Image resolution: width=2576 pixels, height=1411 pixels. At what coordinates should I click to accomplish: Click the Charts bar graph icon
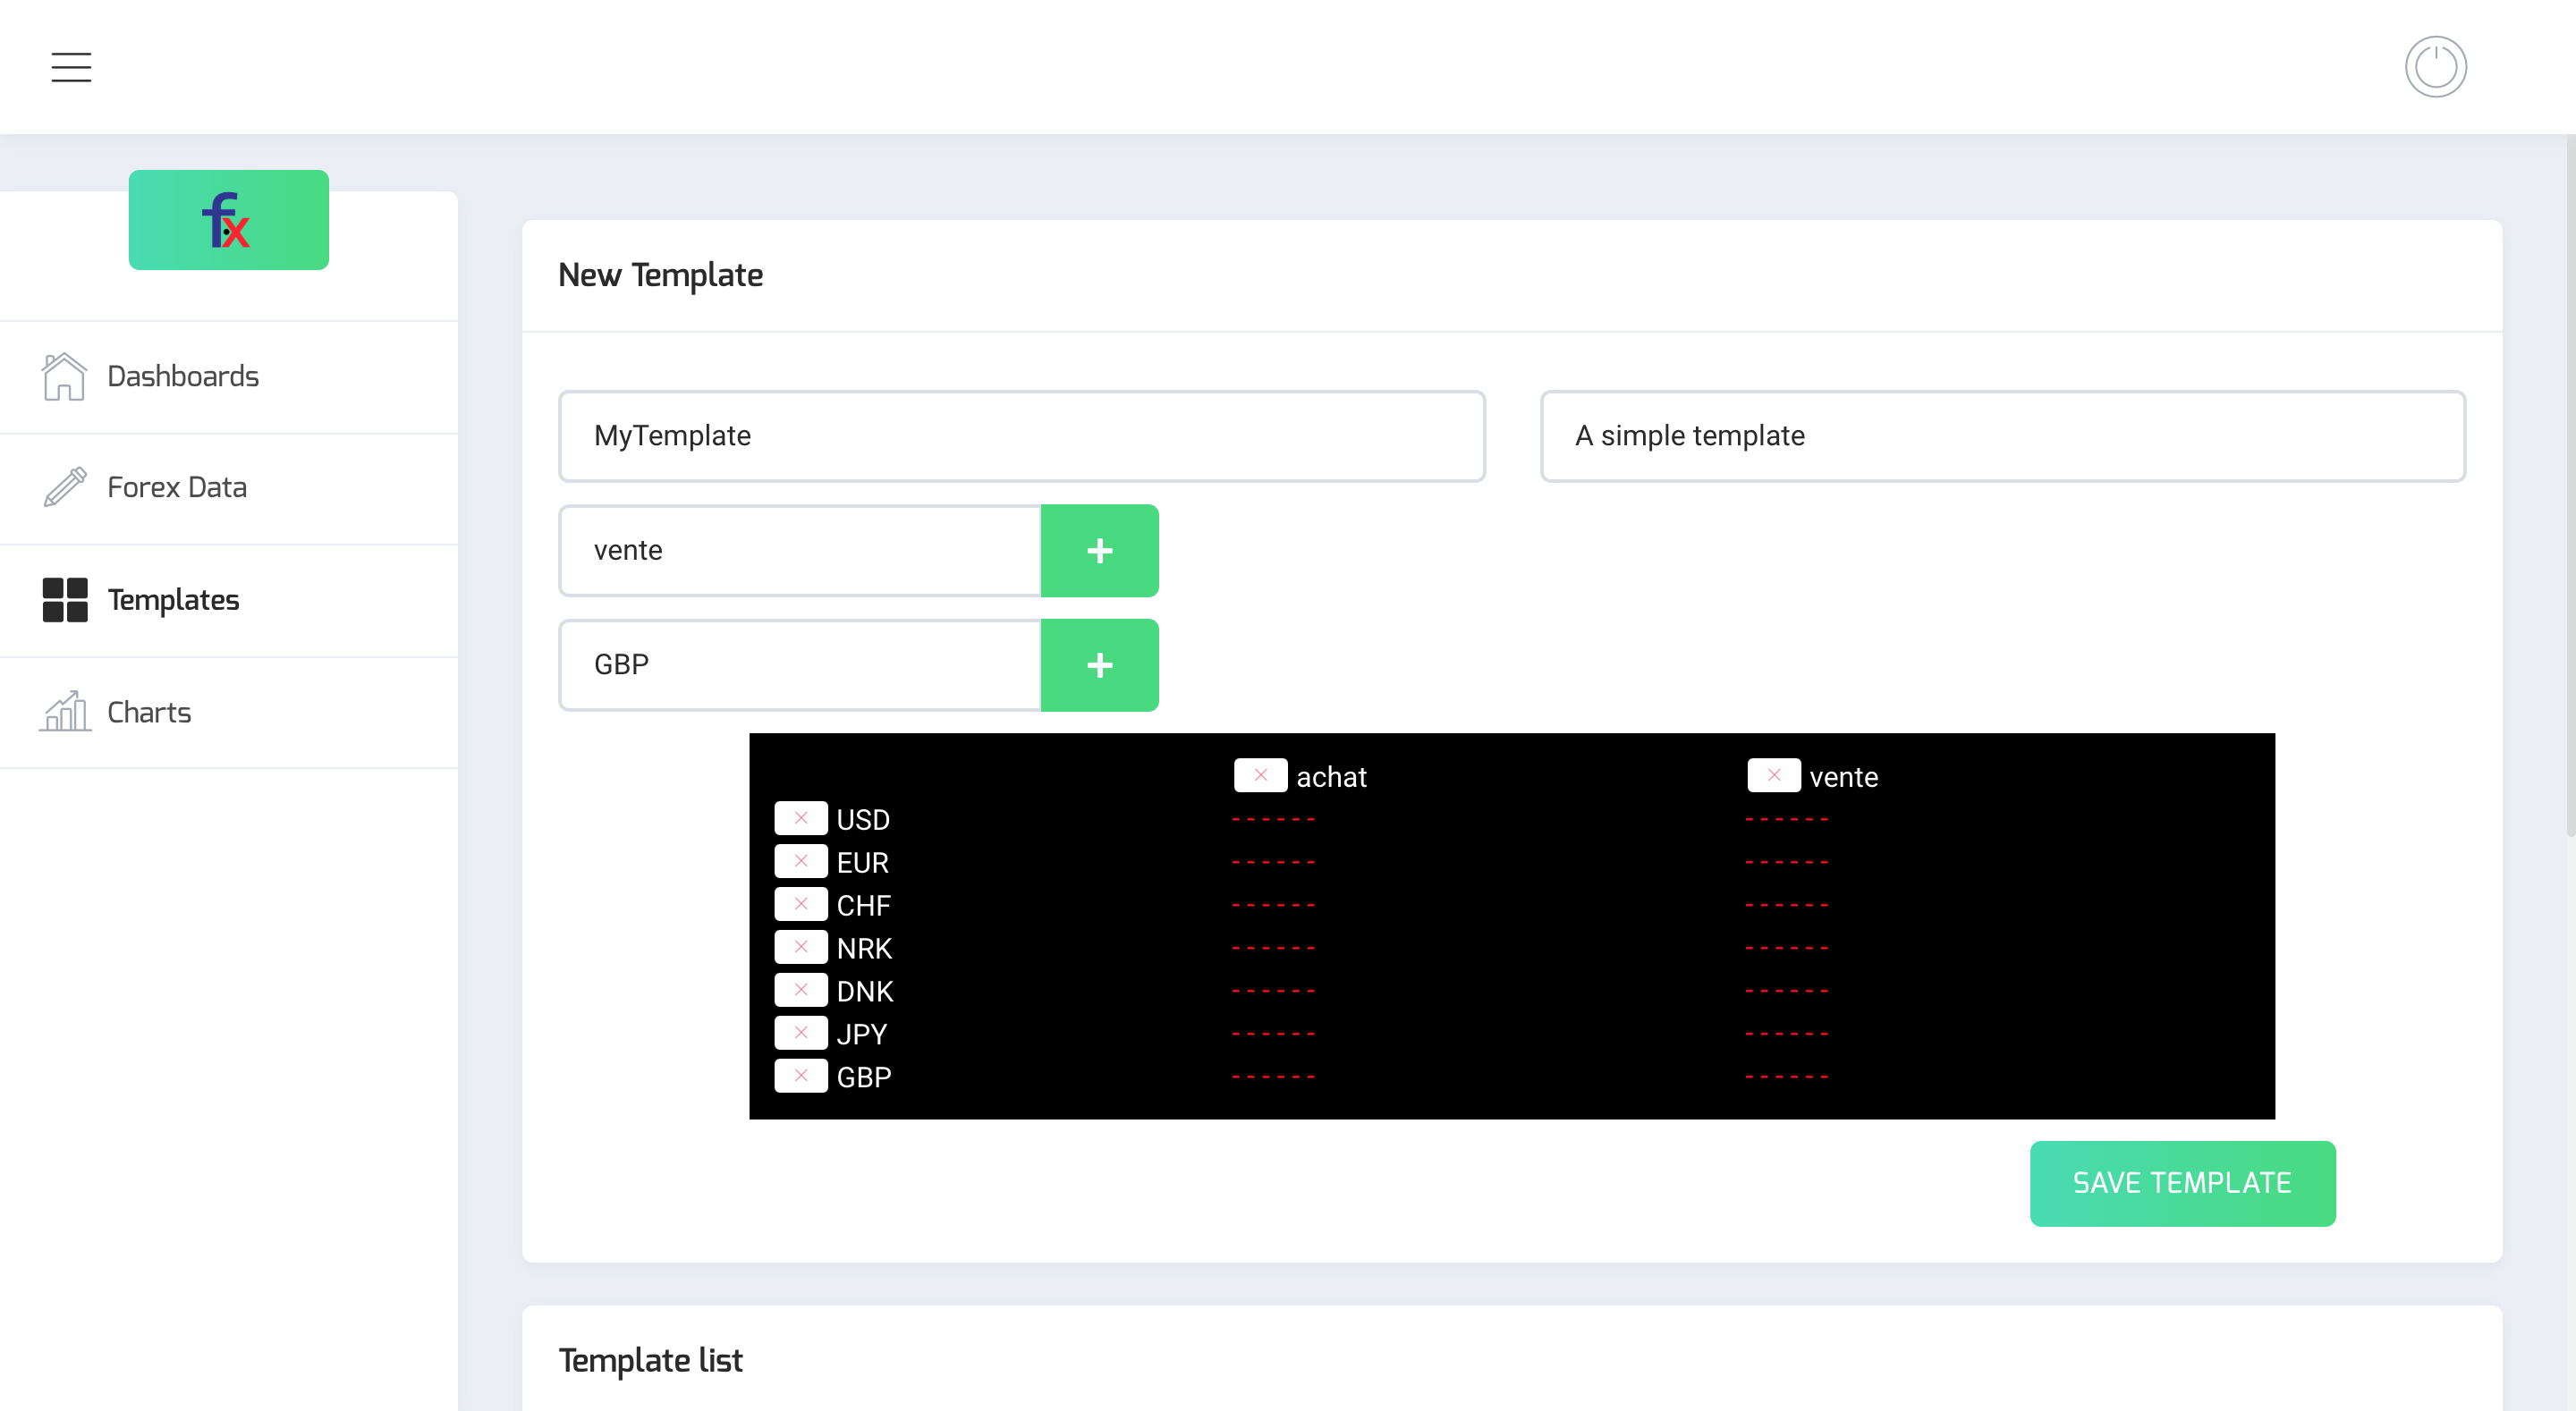tap(64, 712)
